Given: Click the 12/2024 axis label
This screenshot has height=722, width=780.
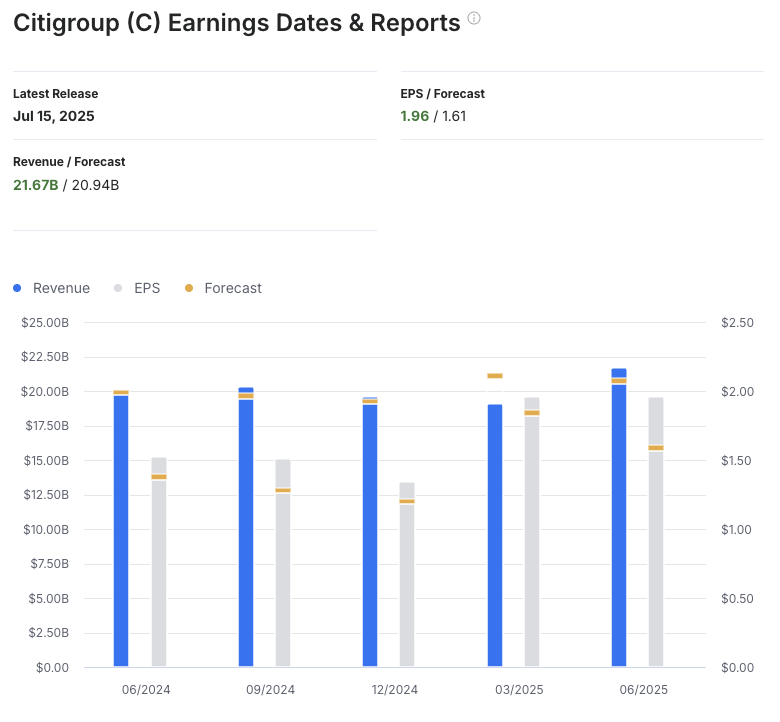Looking at the screenshot, I should pos(395,690).
